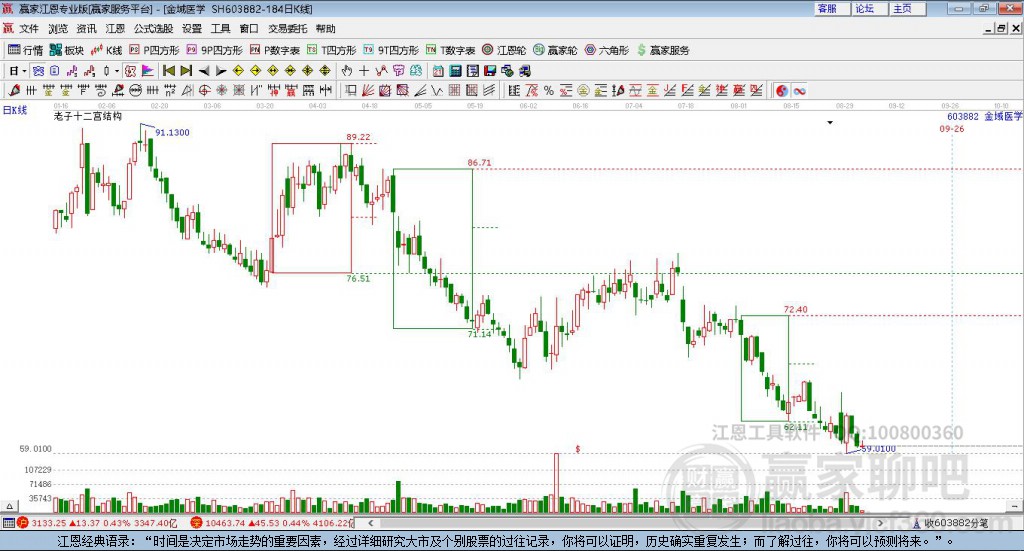Open the 公式选股 menu
This screenshot has height=551, width=1024.
[153, 28]
